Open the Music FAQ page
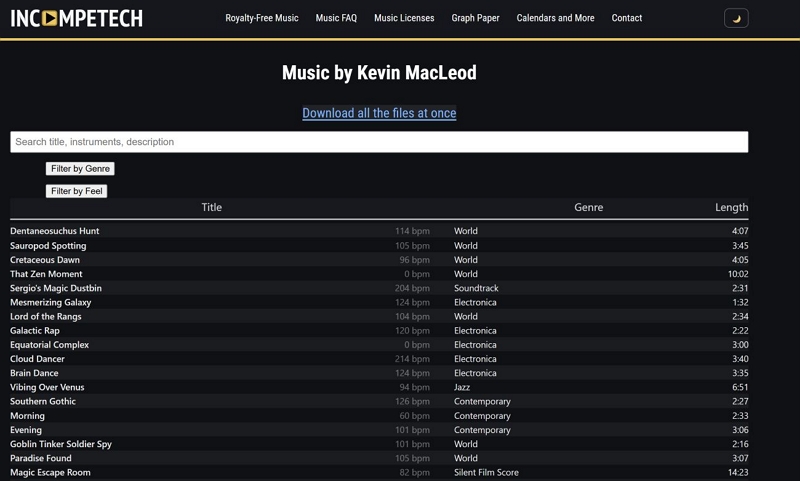Screen dimensions: 800x481 [x=336, y=18]
